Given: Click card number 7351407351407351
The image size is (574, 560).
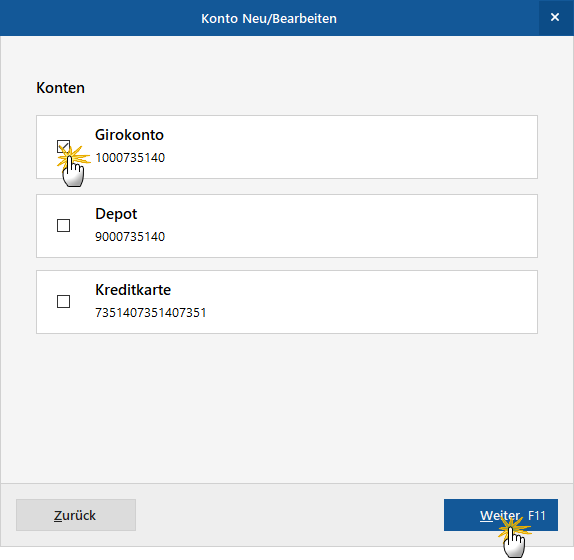Looking at the screenshot, I should 150,313.
